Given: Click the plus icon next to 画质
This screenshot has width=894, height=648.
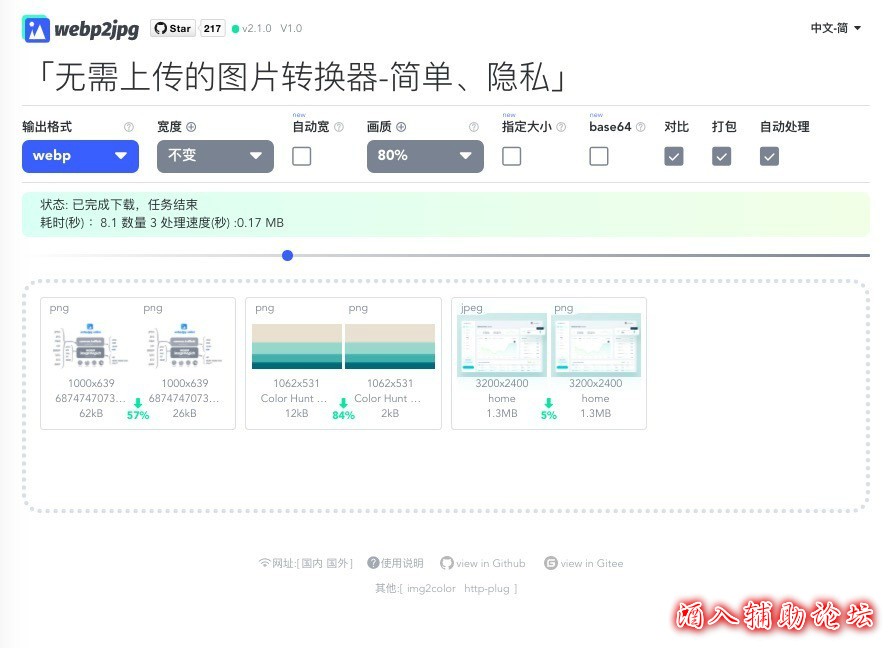Looking at the screenshot, I should tap(401, 127).
